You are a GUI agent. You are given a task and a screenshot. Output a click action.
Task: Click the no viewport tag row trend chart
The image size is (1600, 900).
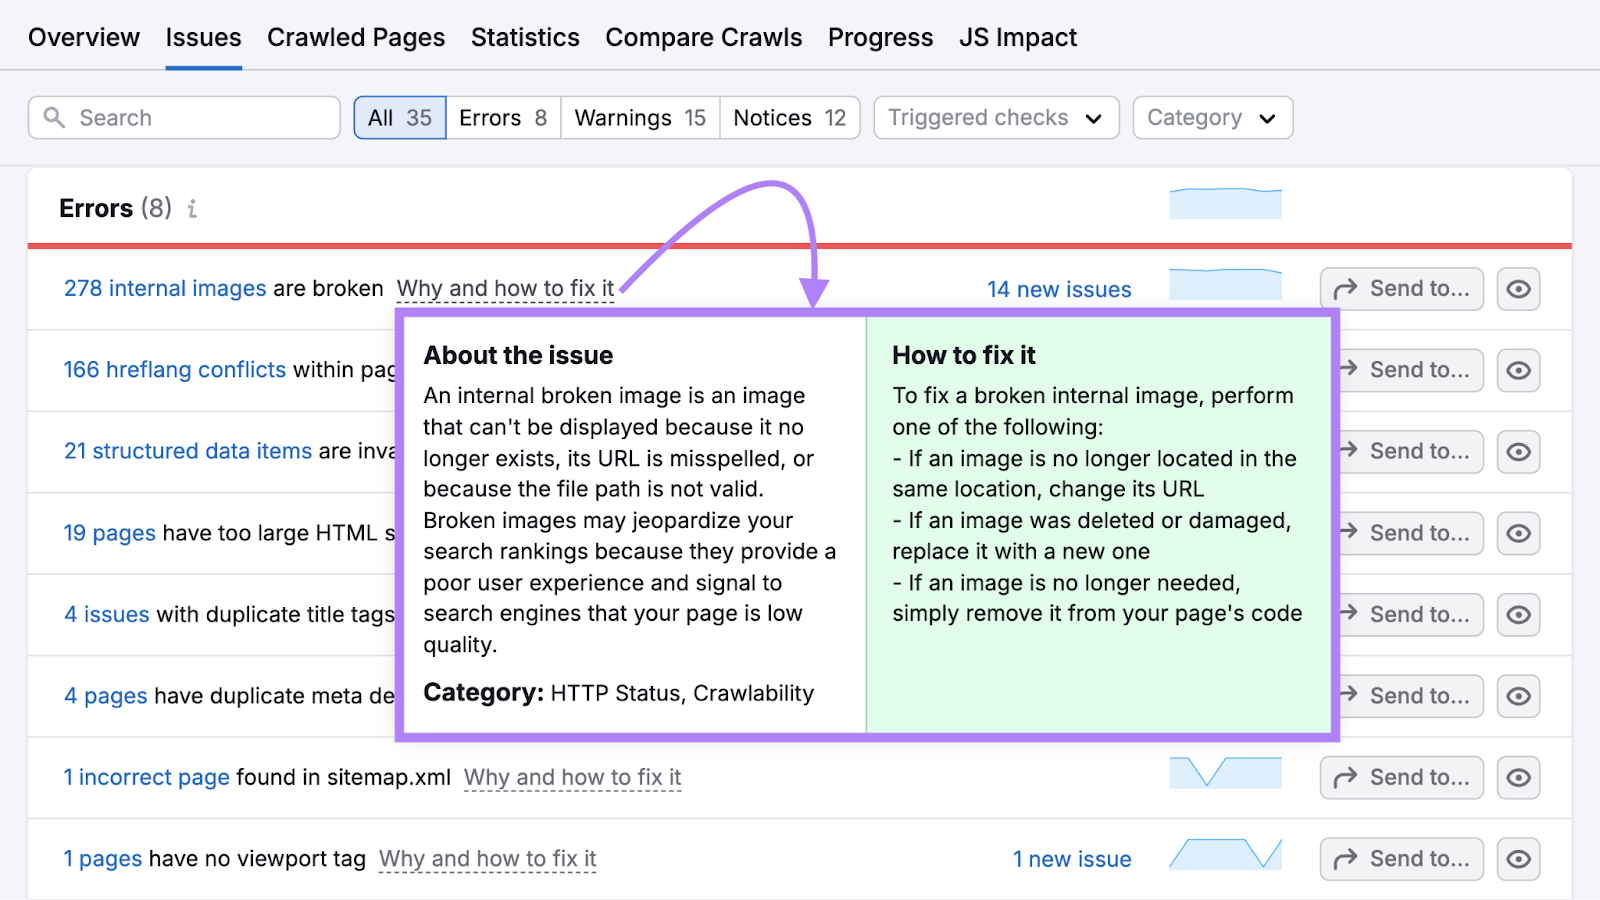pyautogui.click(x=1226, y=854)
